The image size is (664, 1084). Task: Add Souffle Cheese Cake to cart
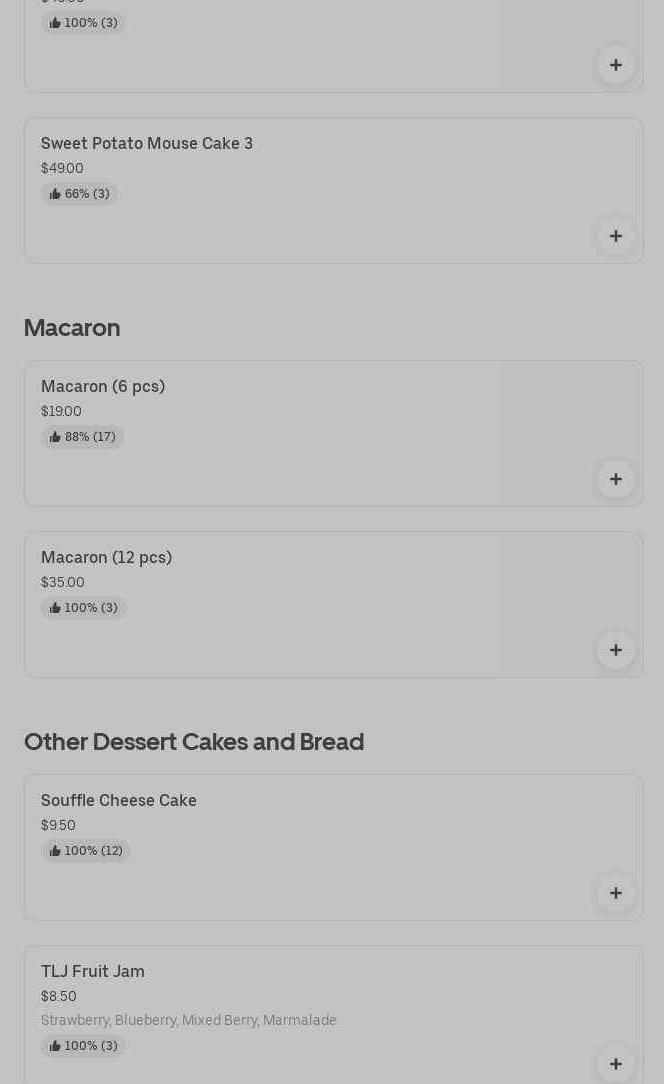click(x=615, y=893)
